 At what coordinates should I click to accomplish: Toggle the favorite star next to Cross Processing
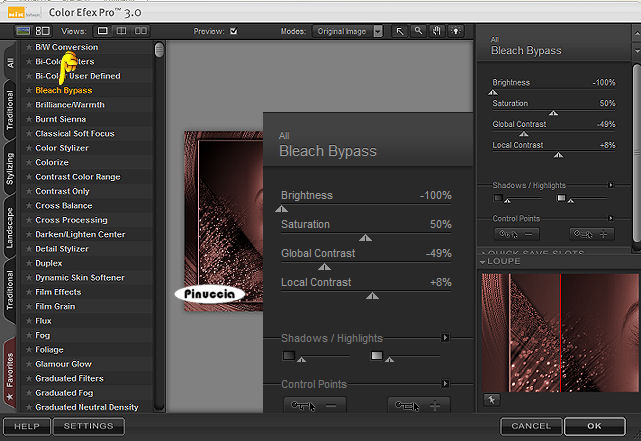[29, 220]
